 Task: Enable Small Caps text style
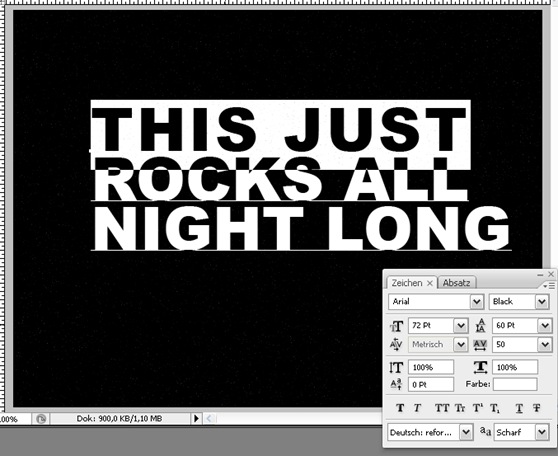pyautogui.click(x=460, y=408)
